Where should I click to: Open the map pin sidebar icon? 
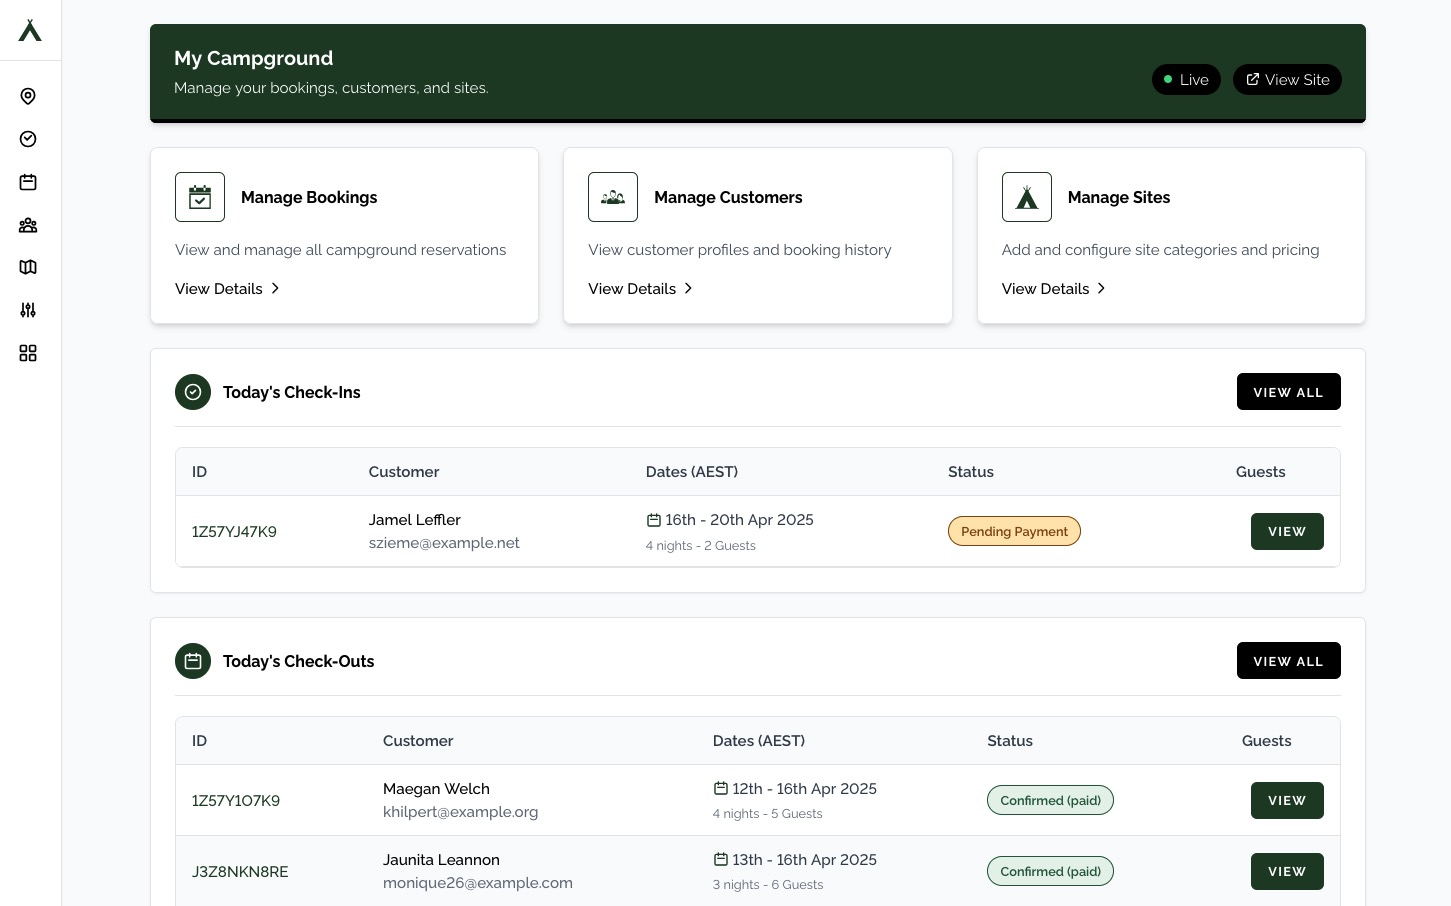[x=28, y=96]
